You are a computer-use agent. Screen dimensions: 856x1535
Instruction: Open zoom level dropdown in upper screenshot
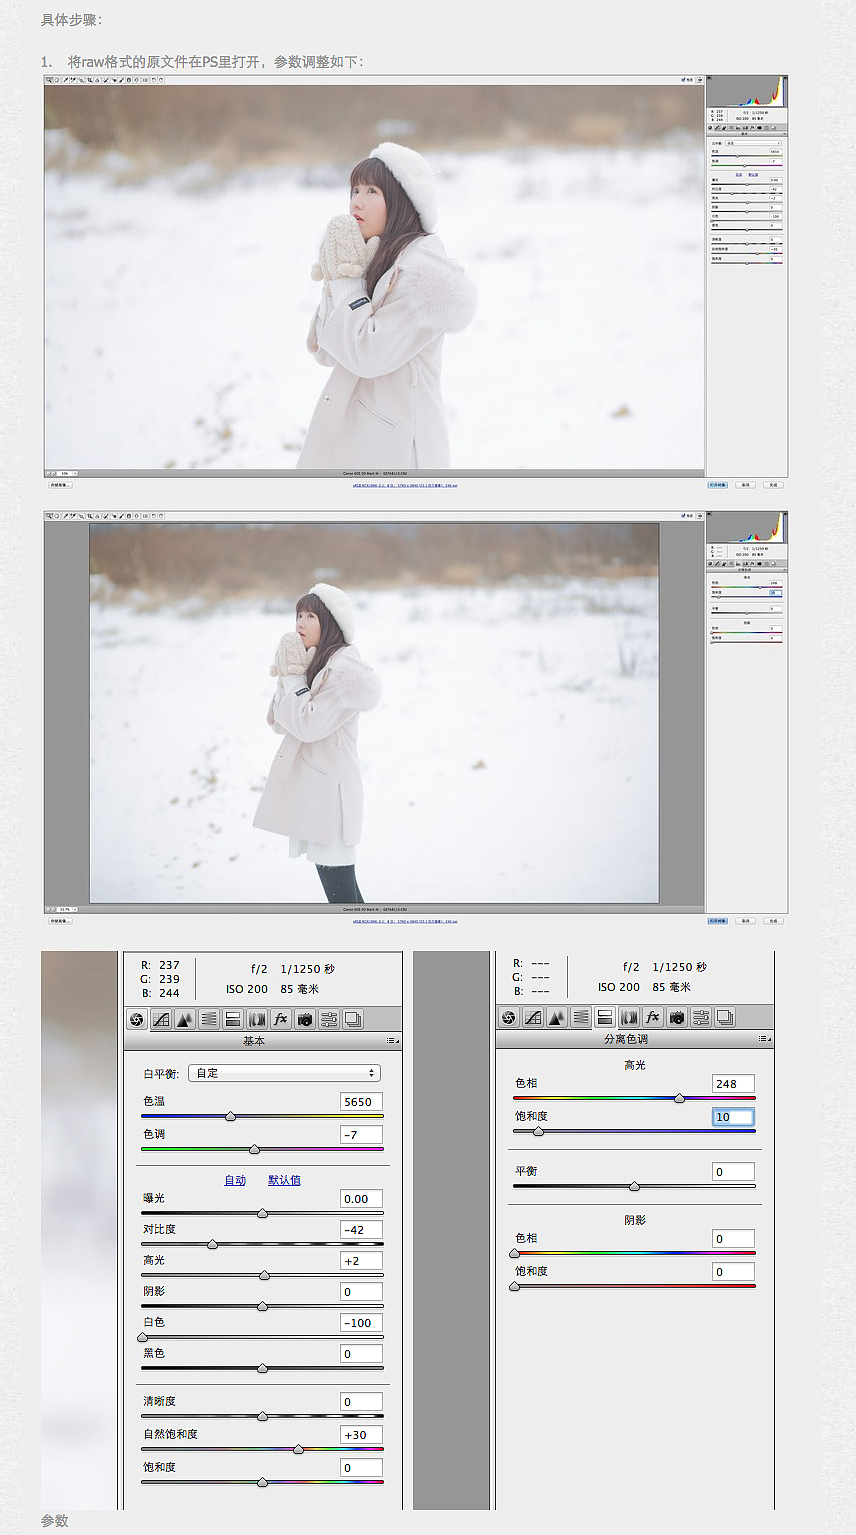[67, 473]
